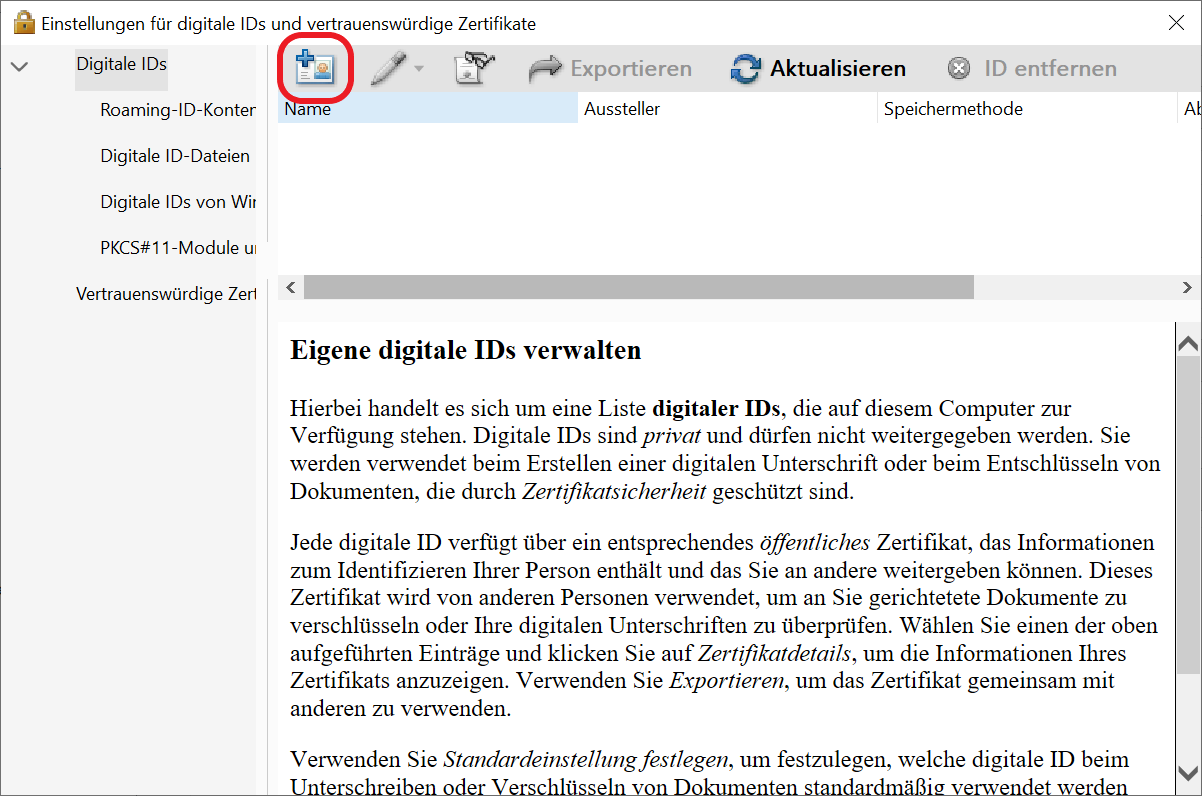This screenshot has height=796, width=1202.
Task: Click the Add ID icon
Action: point(314,68)
